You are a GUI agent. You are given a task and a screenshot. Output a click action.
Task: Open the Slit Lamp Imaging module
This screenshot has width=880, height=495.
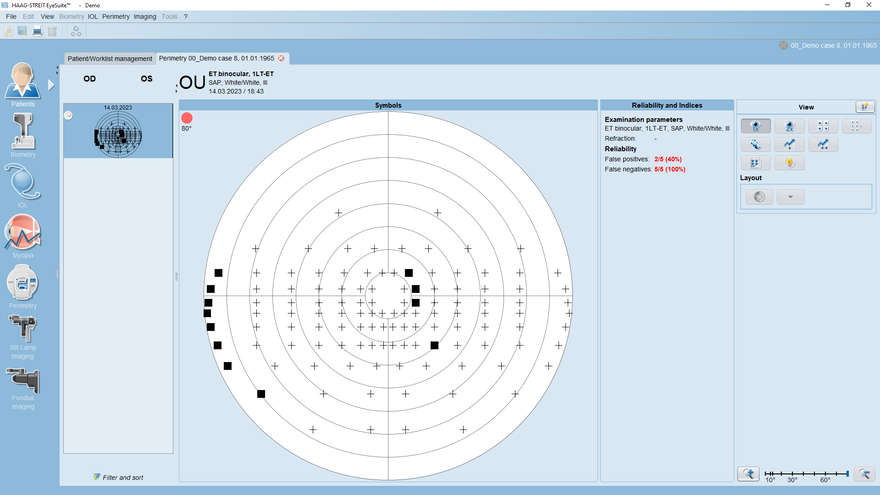[x=23, y=335]
